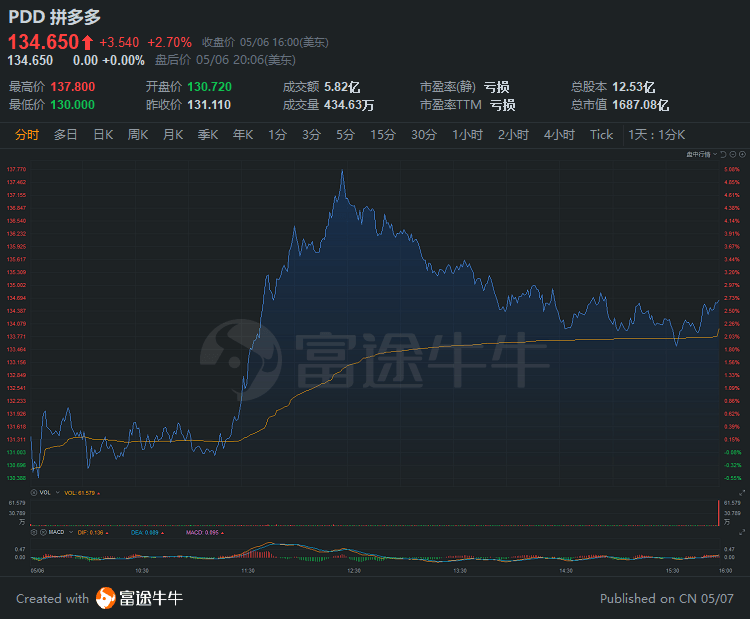Open the 盘中行情 session dropdown
This screenshot has width=750, height=619.
coord(702,155)
